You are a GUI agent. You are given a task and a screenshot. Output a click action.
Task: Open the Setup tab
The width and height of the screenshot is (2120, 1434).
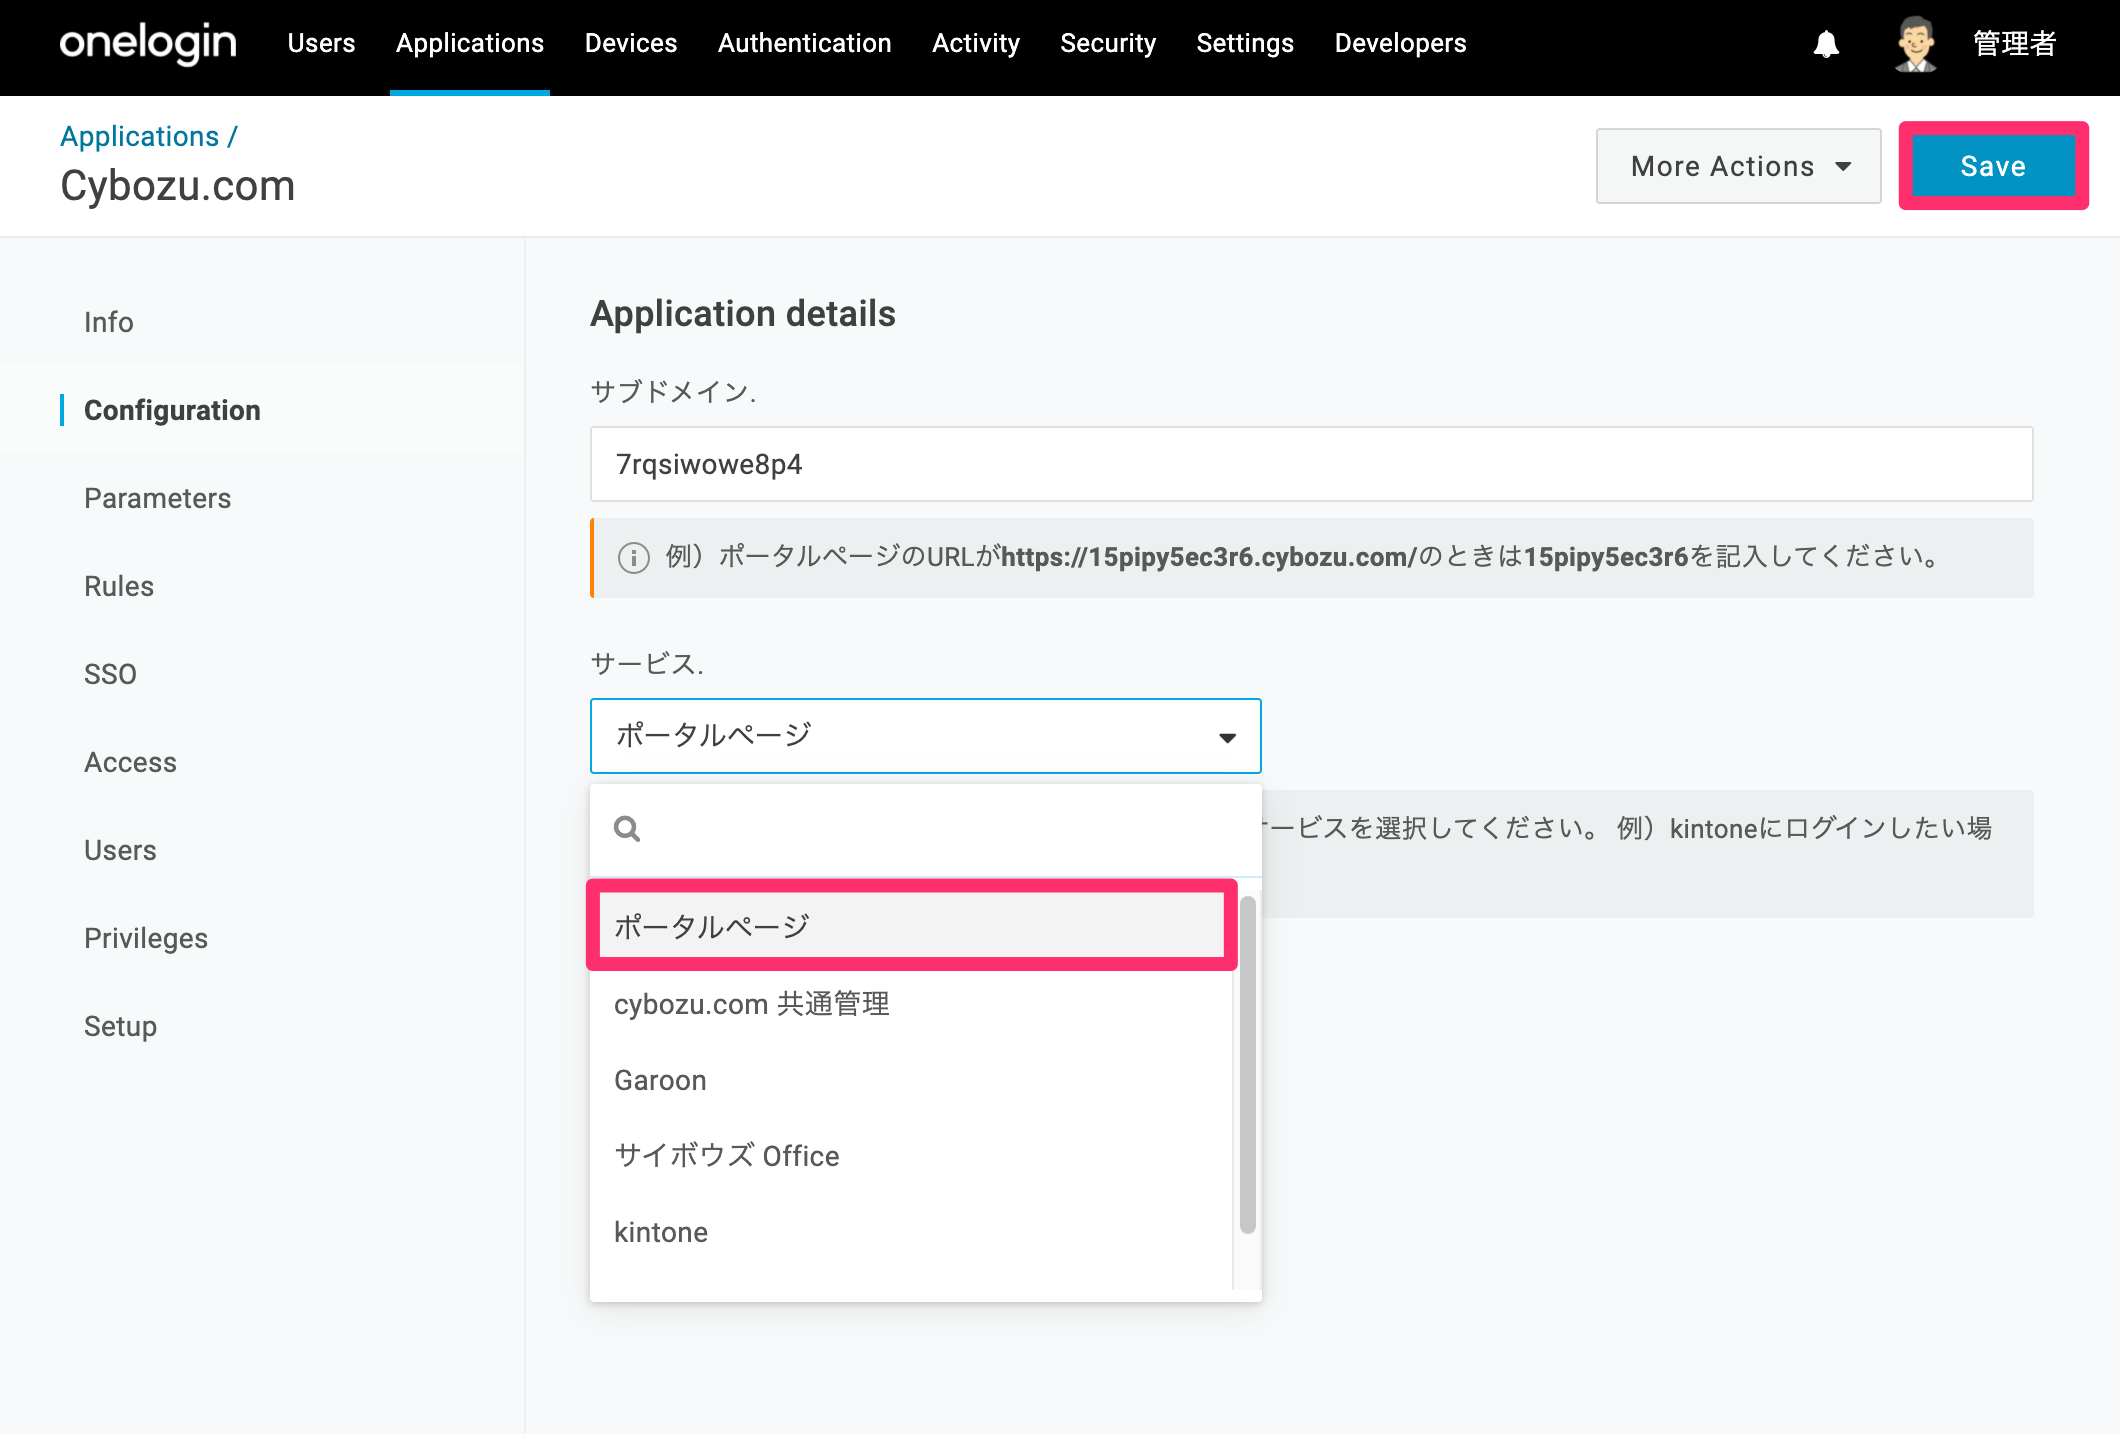(x=120, y=1026)
